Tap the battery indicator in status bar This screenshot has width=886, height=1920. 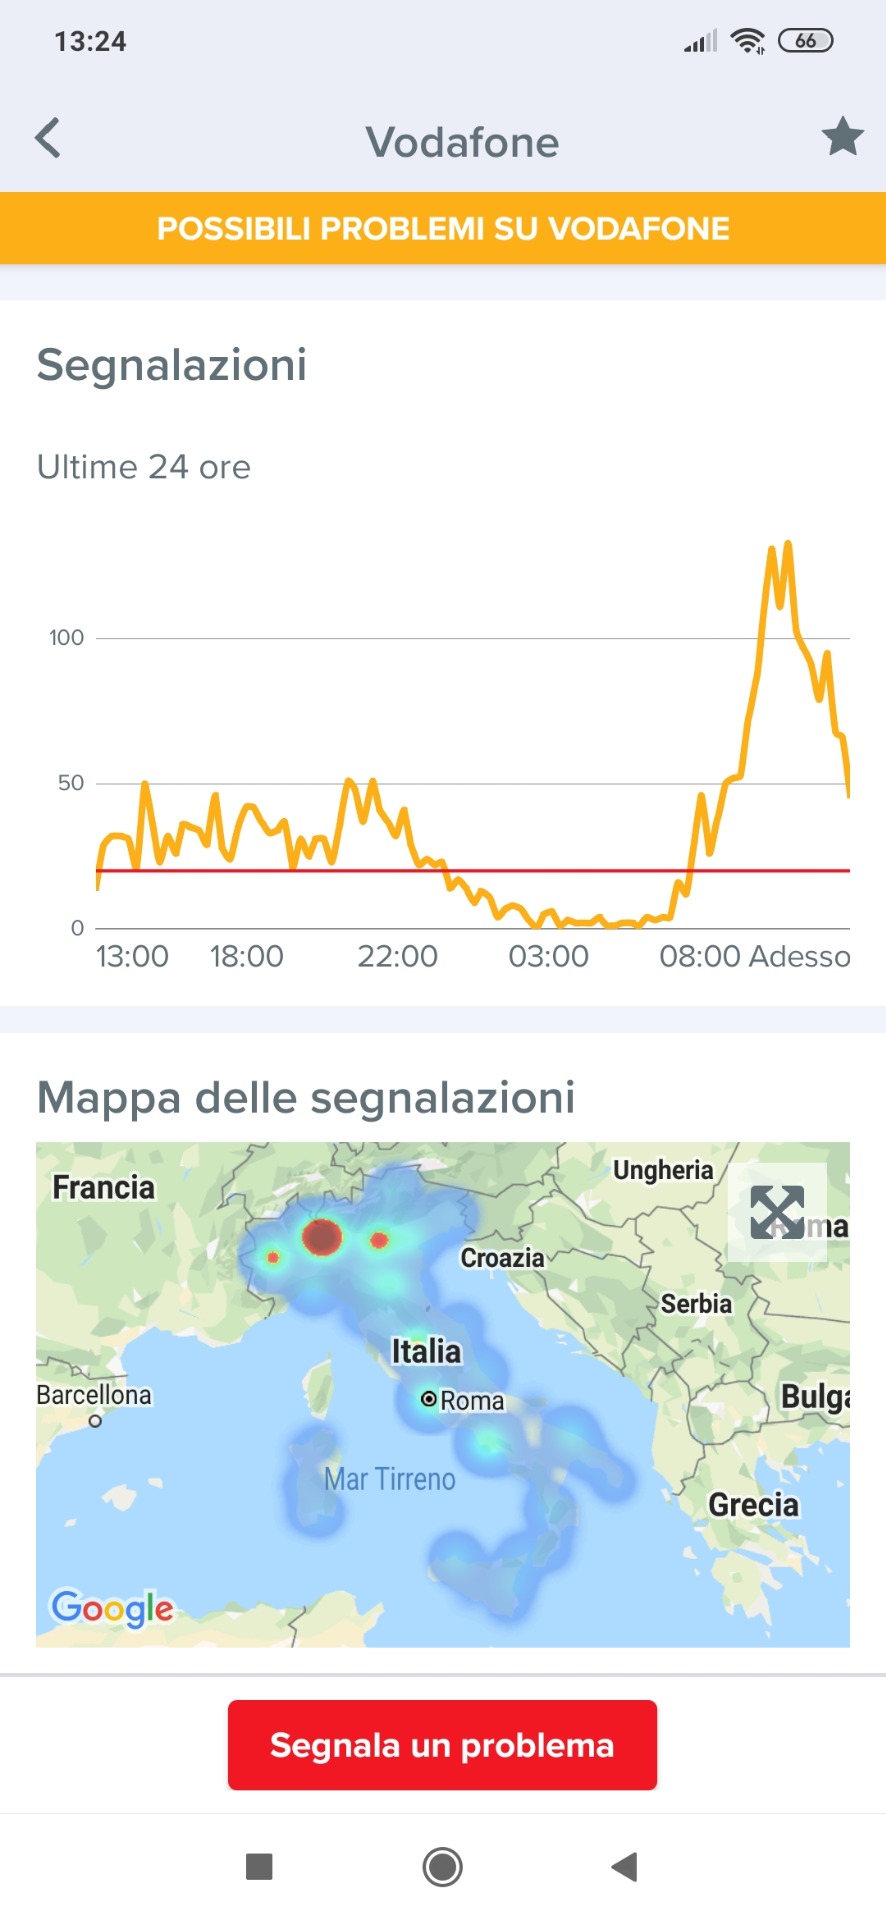(805, 41)
